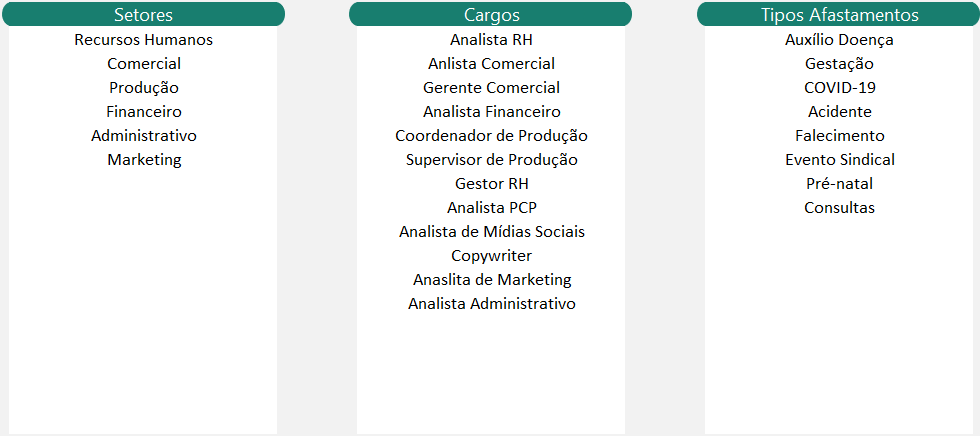
Task: Select the Recursos Humanos sector entry
Action: click(x=143, y=40)
